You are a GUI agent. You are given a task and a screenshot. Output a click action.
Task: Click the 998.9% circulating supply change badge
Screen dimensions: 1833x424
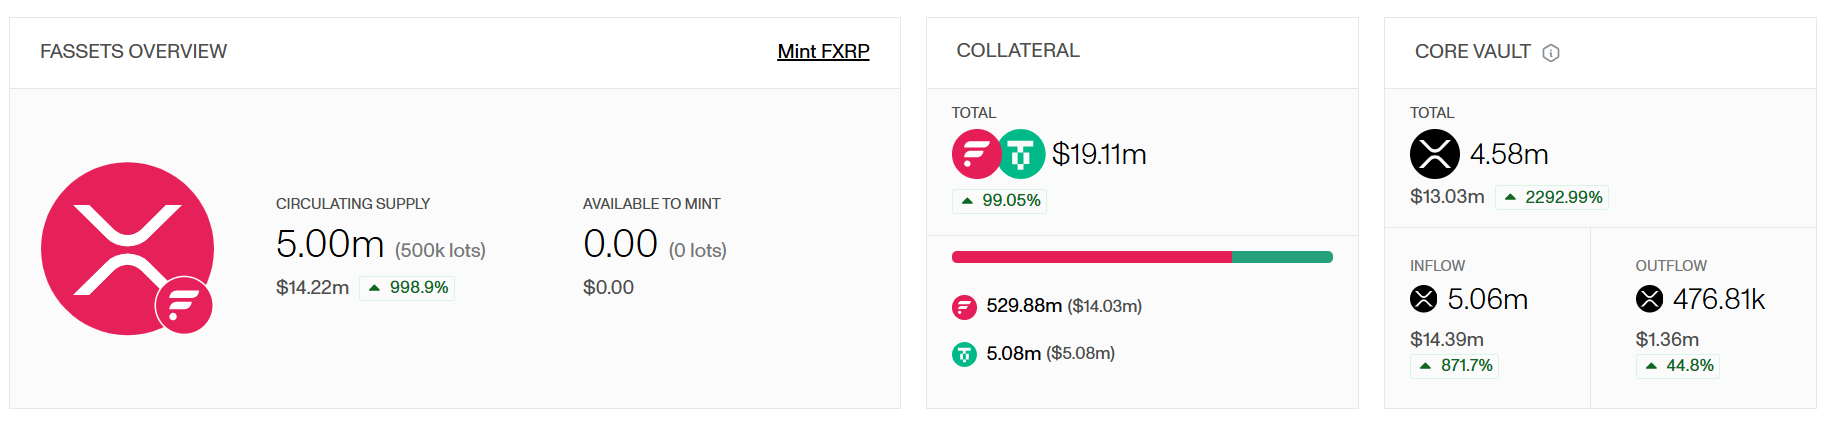pos(408,288)
